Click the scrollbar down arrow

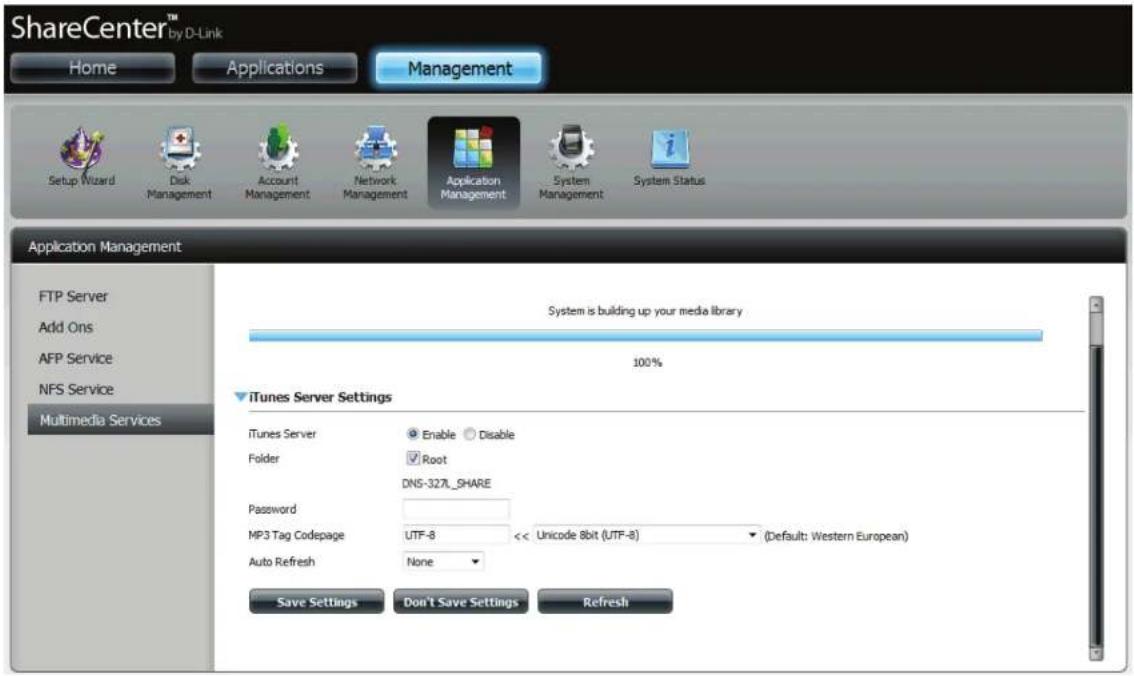[x=1096, y=653]
